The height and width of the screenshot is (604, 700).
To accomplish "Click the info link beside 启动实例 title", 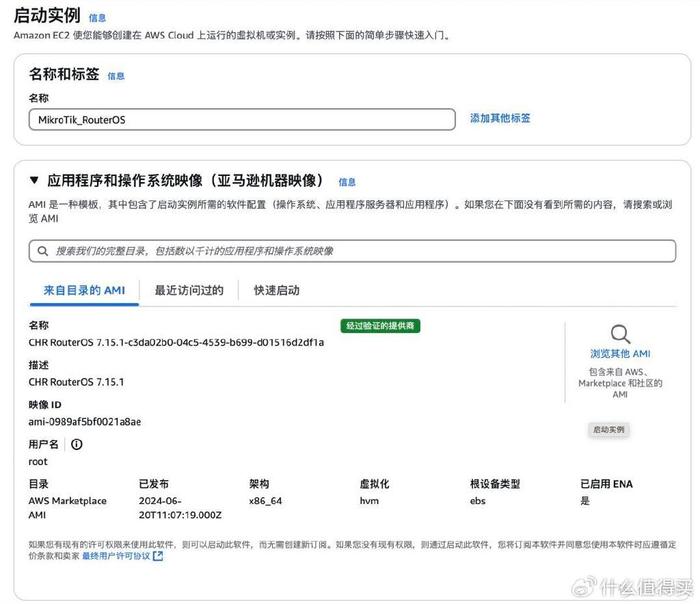I will click(x=97, y=18).
